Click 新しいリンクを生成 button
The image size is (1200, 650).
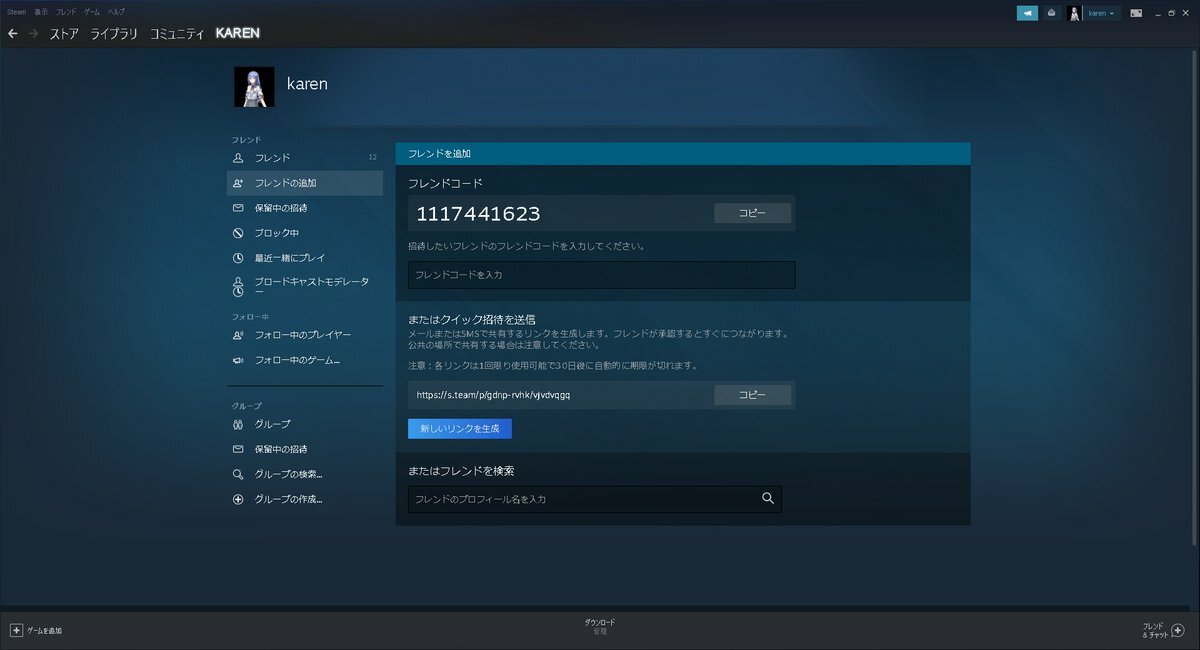click(x=460, y=428)
